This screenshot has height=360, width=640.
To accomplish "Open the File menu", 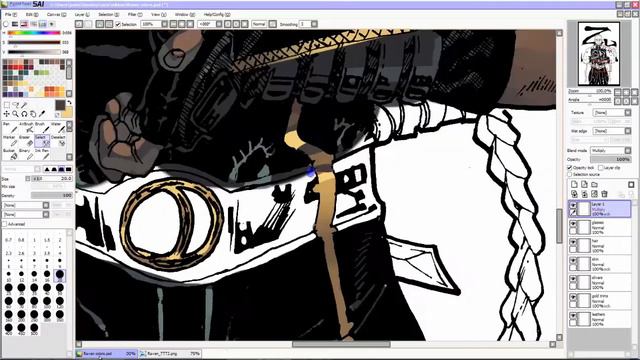I will pyautogui.click(x=10, y=14).
